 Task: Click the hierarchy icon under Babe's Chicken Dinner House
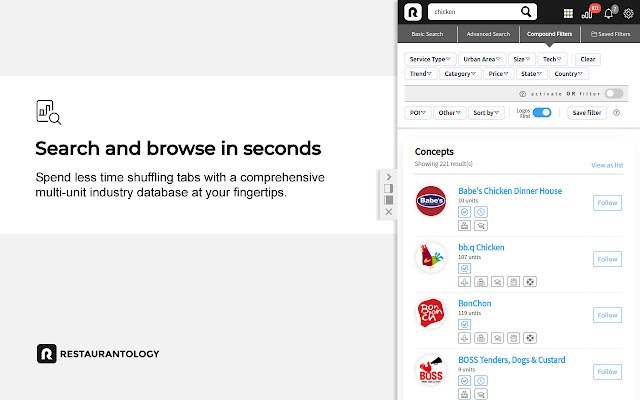tap(464, 225)
